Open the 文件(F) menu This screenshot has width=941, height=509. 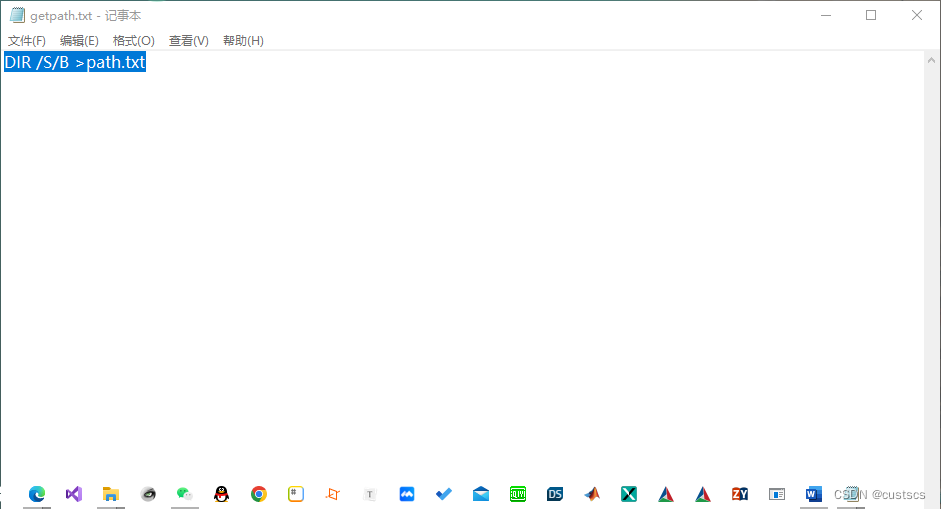click(26, 41)
